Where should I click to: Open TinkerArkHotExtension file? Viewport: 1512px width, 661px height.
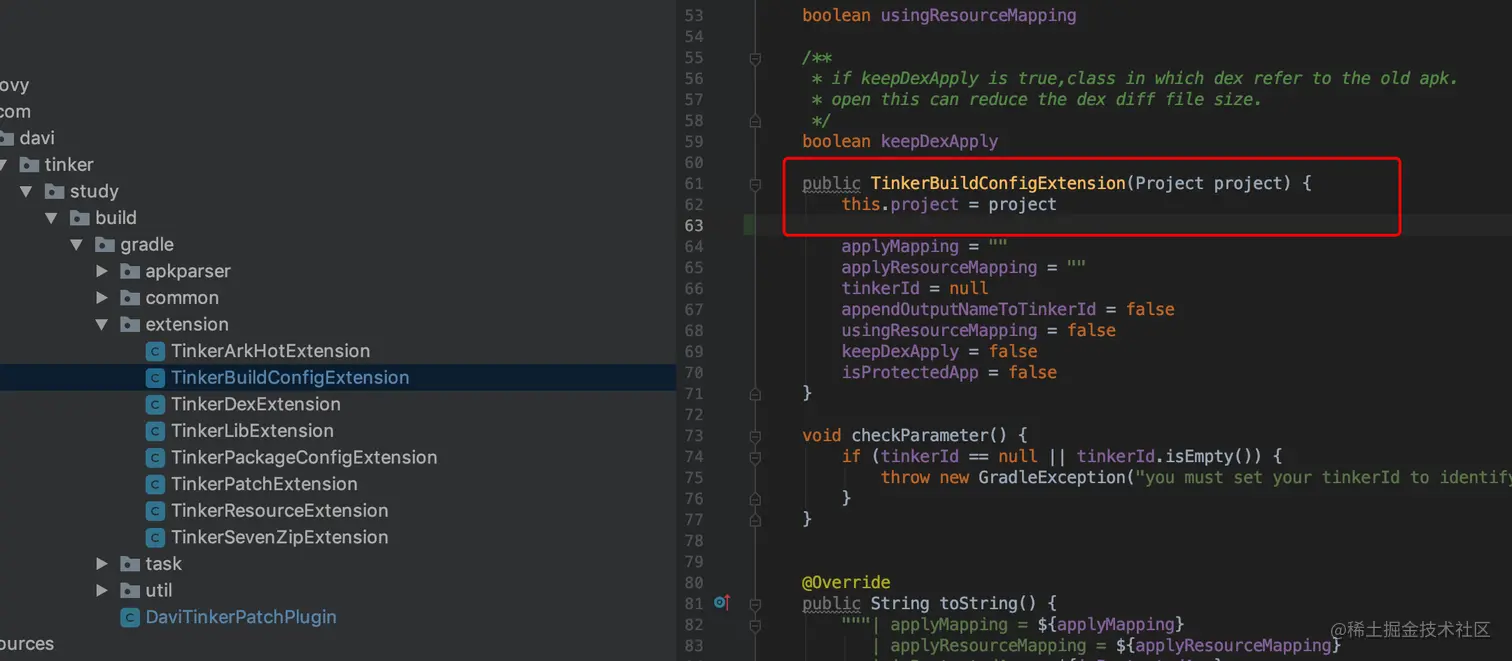point(270,351)
